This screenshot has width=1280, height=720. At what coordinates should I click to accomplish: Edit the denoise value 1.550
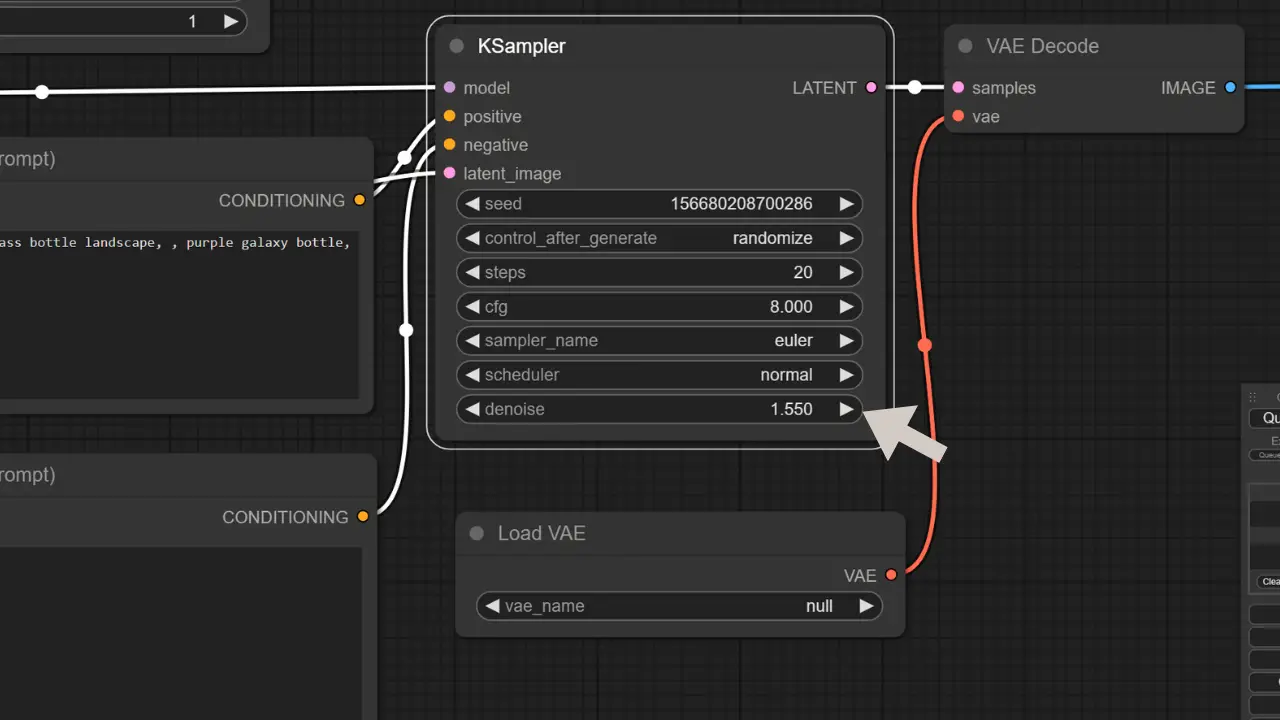pyautogui.click(x=791, y=409)
